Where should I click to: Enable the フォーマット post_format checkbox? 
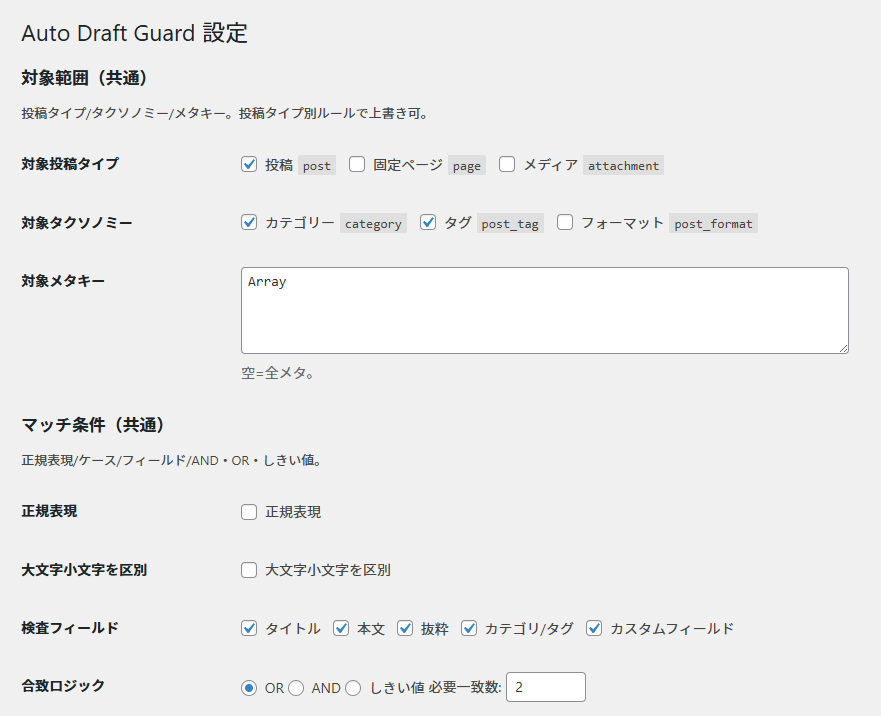pyautogui.click(x=565, y=223)
